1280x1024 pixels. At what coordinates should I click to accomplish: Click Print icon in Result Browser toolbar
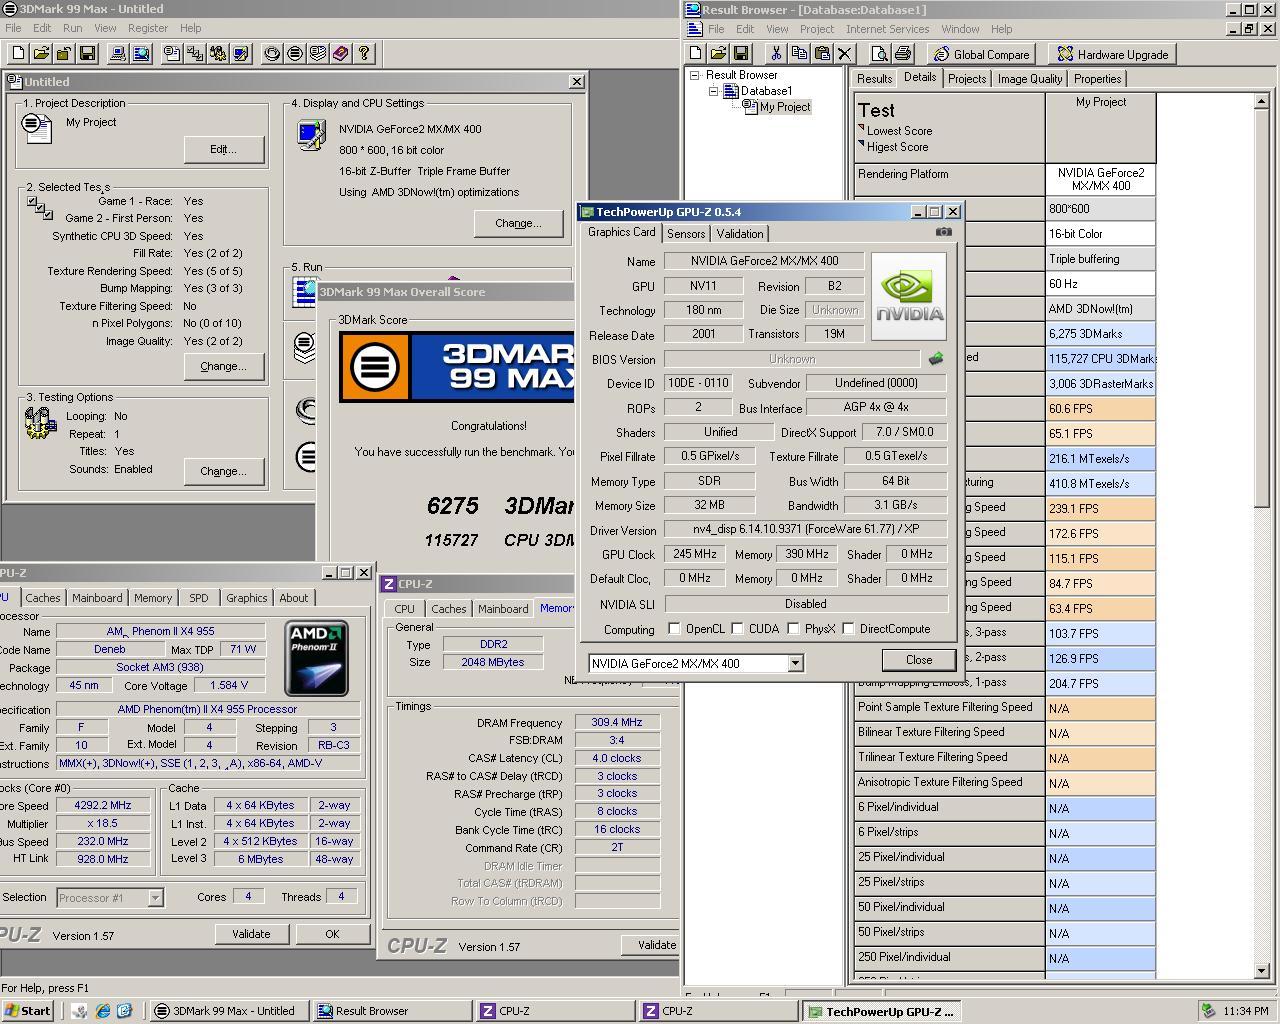point(902,54)
